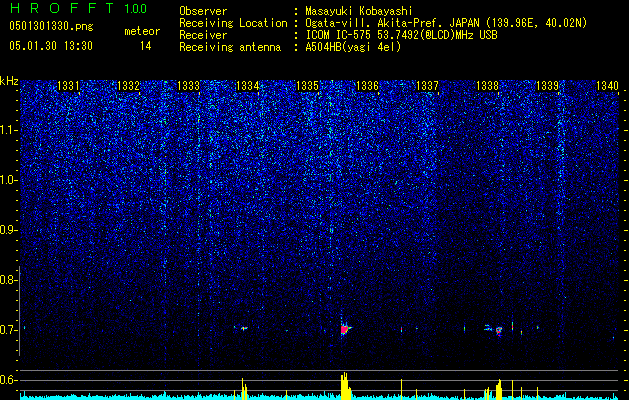Viewport: 629px width, 400px height.
Task: Click the 'Receiving Location' label
Action: (233, 23)
